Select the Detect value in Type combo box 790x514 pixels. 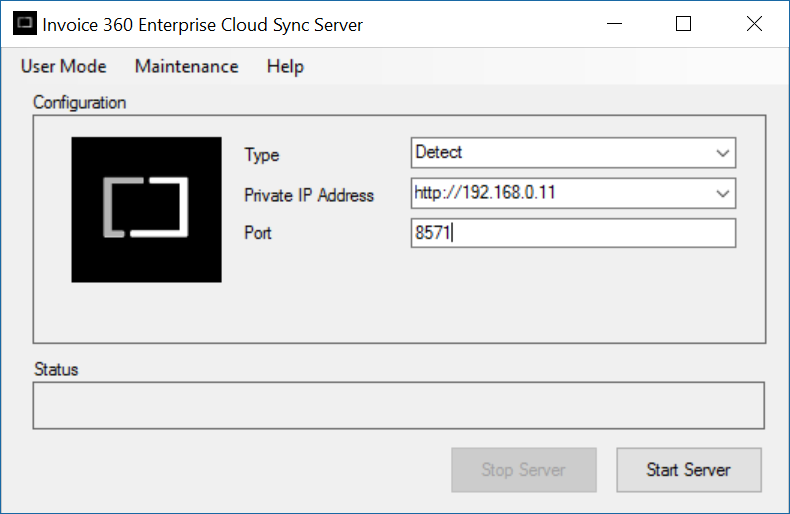562,153
